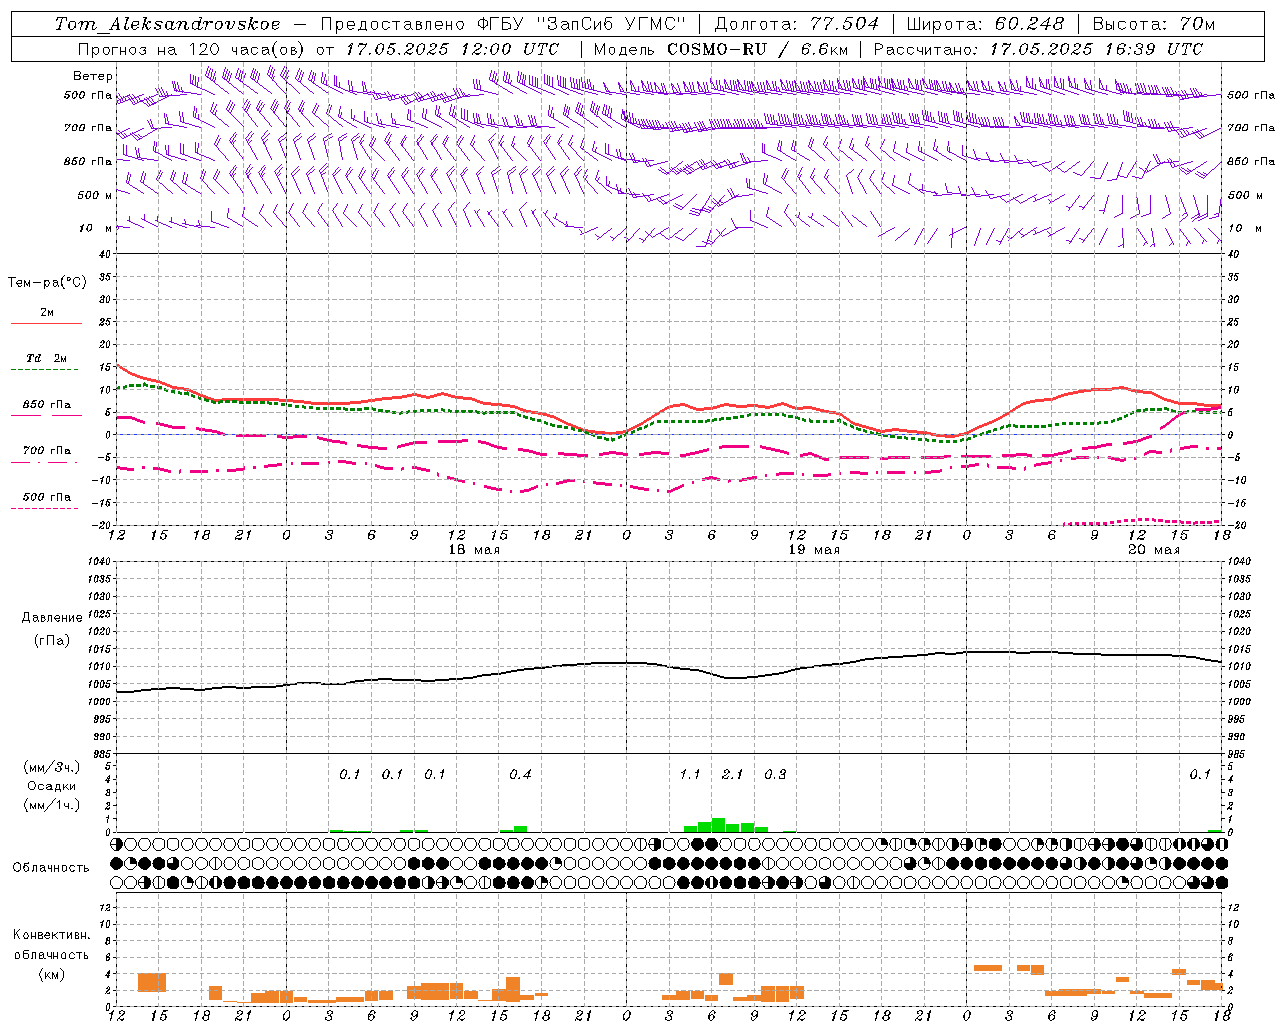Click the Прогноз на 120 часа(ов) text
This screenshot has height=1024, width=1280.
[x=192, y=49]
